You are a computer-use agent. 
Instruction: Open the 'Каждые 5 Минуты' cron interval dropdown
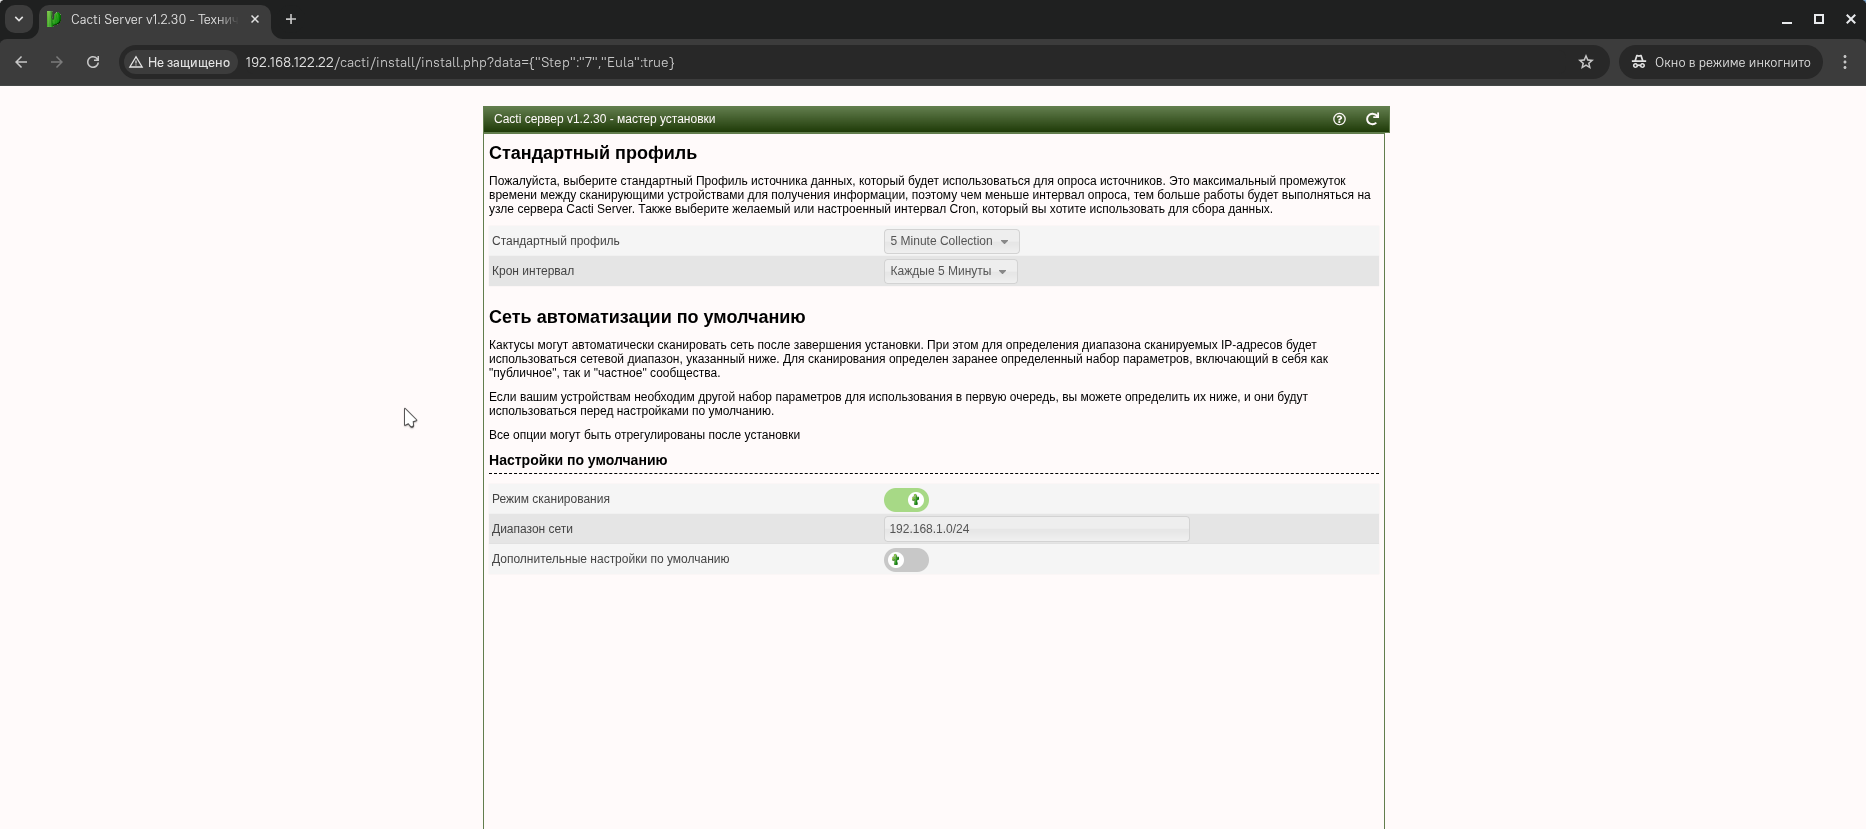(x=950, y=271)
